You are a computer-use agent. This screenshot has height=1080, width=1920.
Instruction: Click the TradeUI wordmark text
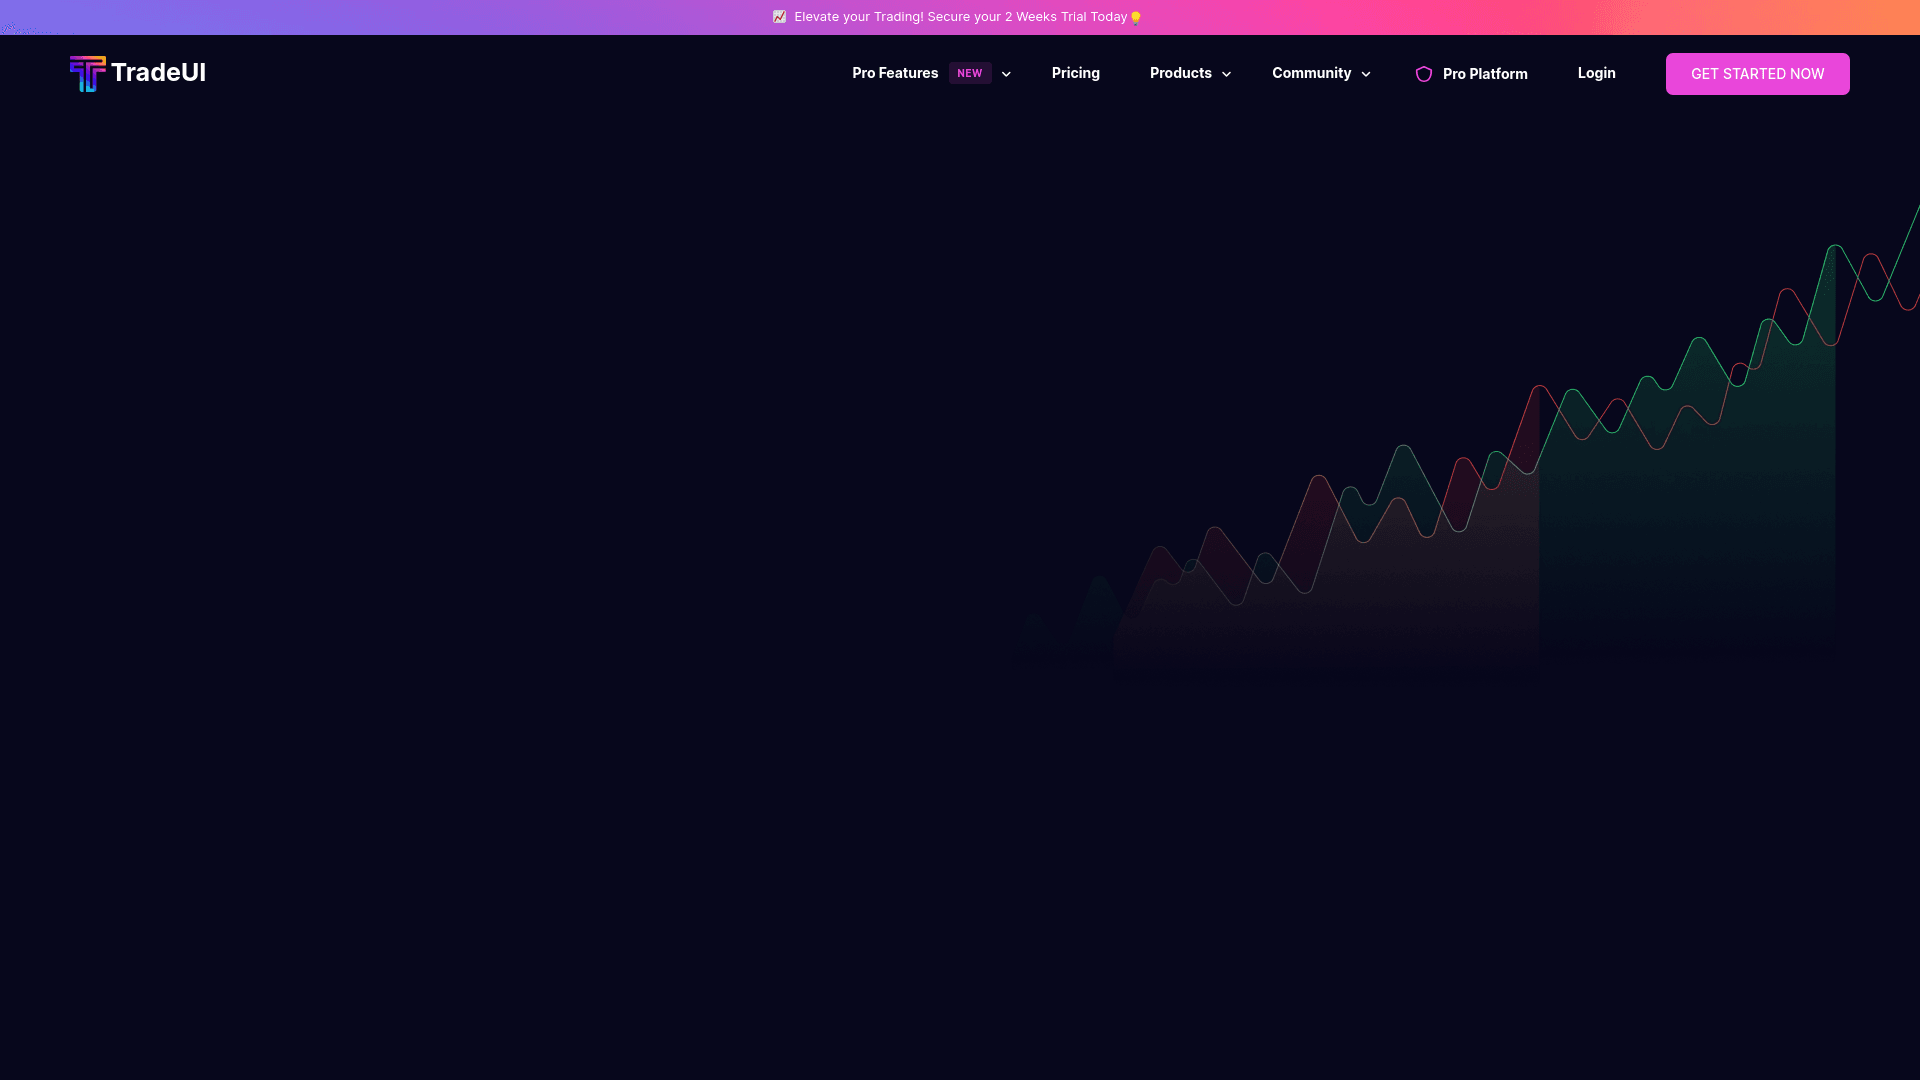point(158,72)
